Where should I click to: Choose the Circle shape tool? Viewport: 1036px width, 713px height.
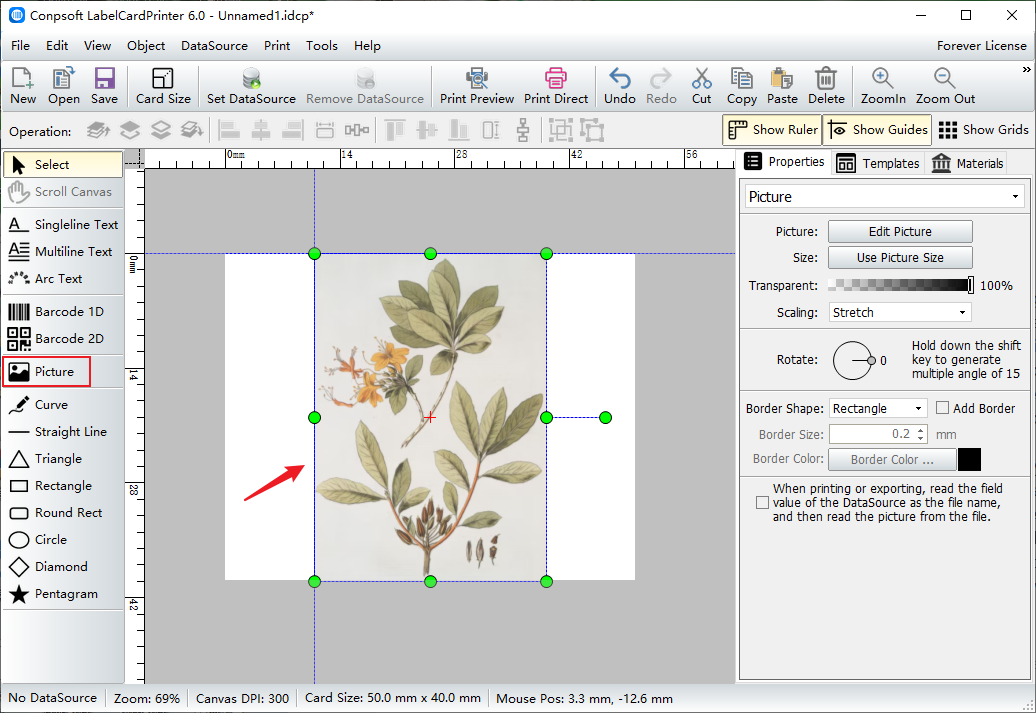point(63,541)
